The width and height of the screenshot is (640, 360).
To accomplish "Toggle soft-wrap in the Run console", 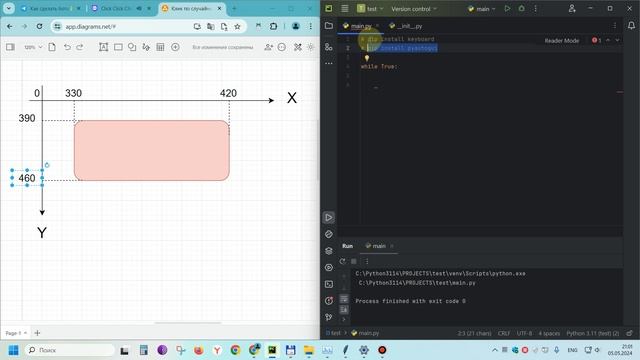I will pyautogui.click(x=344, y=299).
